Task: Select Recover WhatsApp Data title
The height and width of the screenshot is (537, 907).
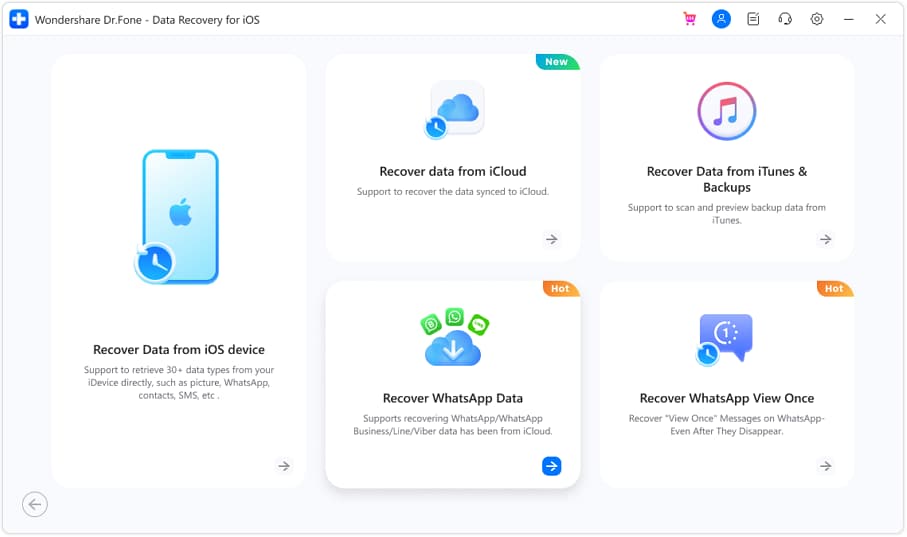Action: click(x=453, y=398)
